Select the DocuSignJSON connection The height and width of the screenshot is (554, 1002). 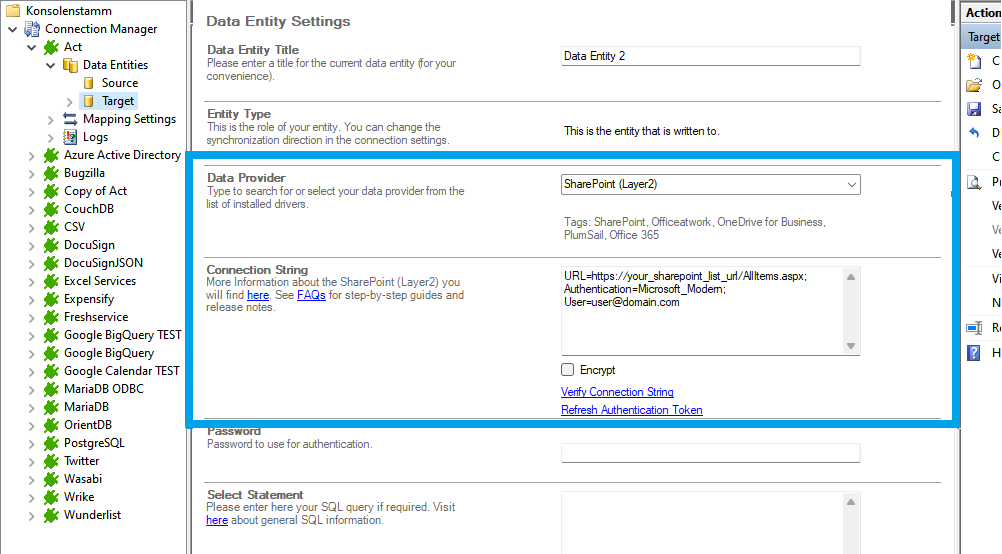click(x=103, y=263)
